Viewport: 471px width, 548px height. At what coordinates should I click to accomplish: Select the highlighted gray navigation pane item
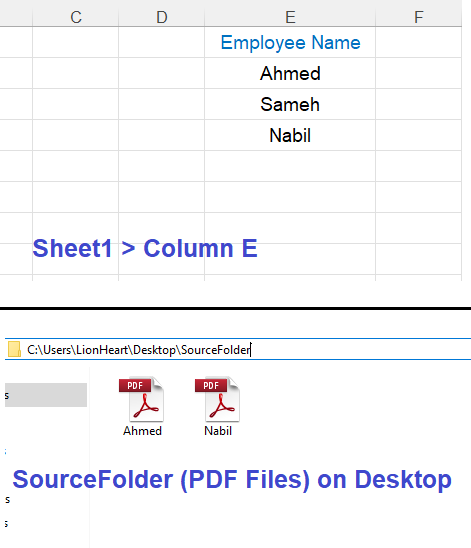46,395
